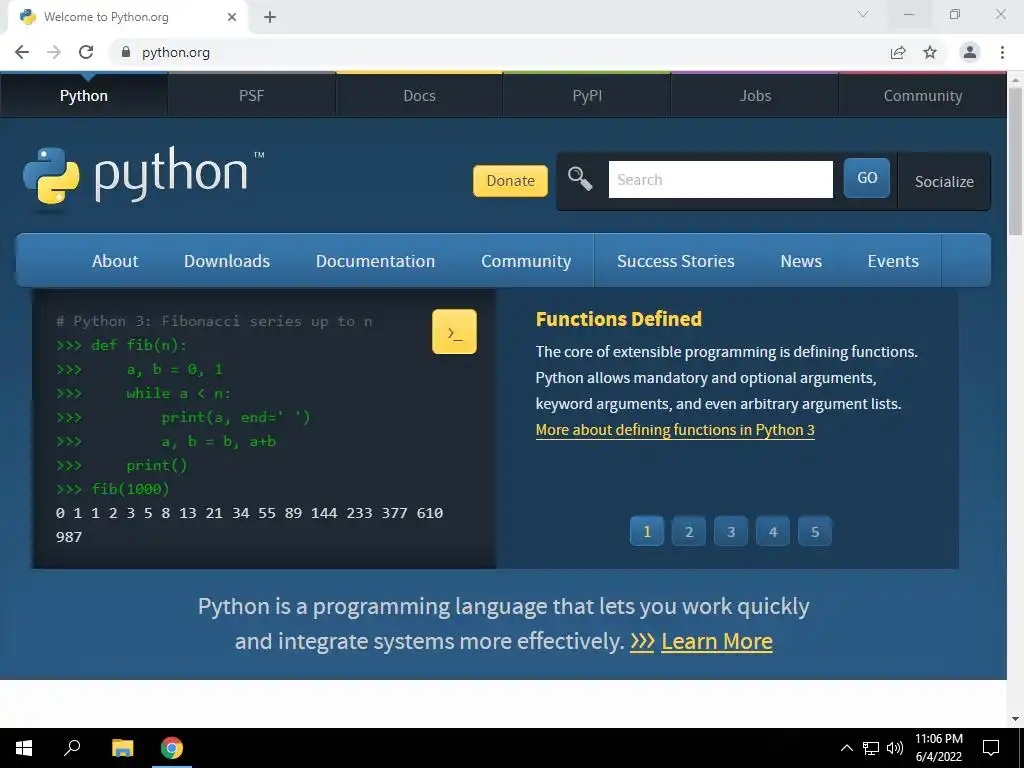1024x768 pixels.
Task: Open network status tray icon
Action: [871, 748]
